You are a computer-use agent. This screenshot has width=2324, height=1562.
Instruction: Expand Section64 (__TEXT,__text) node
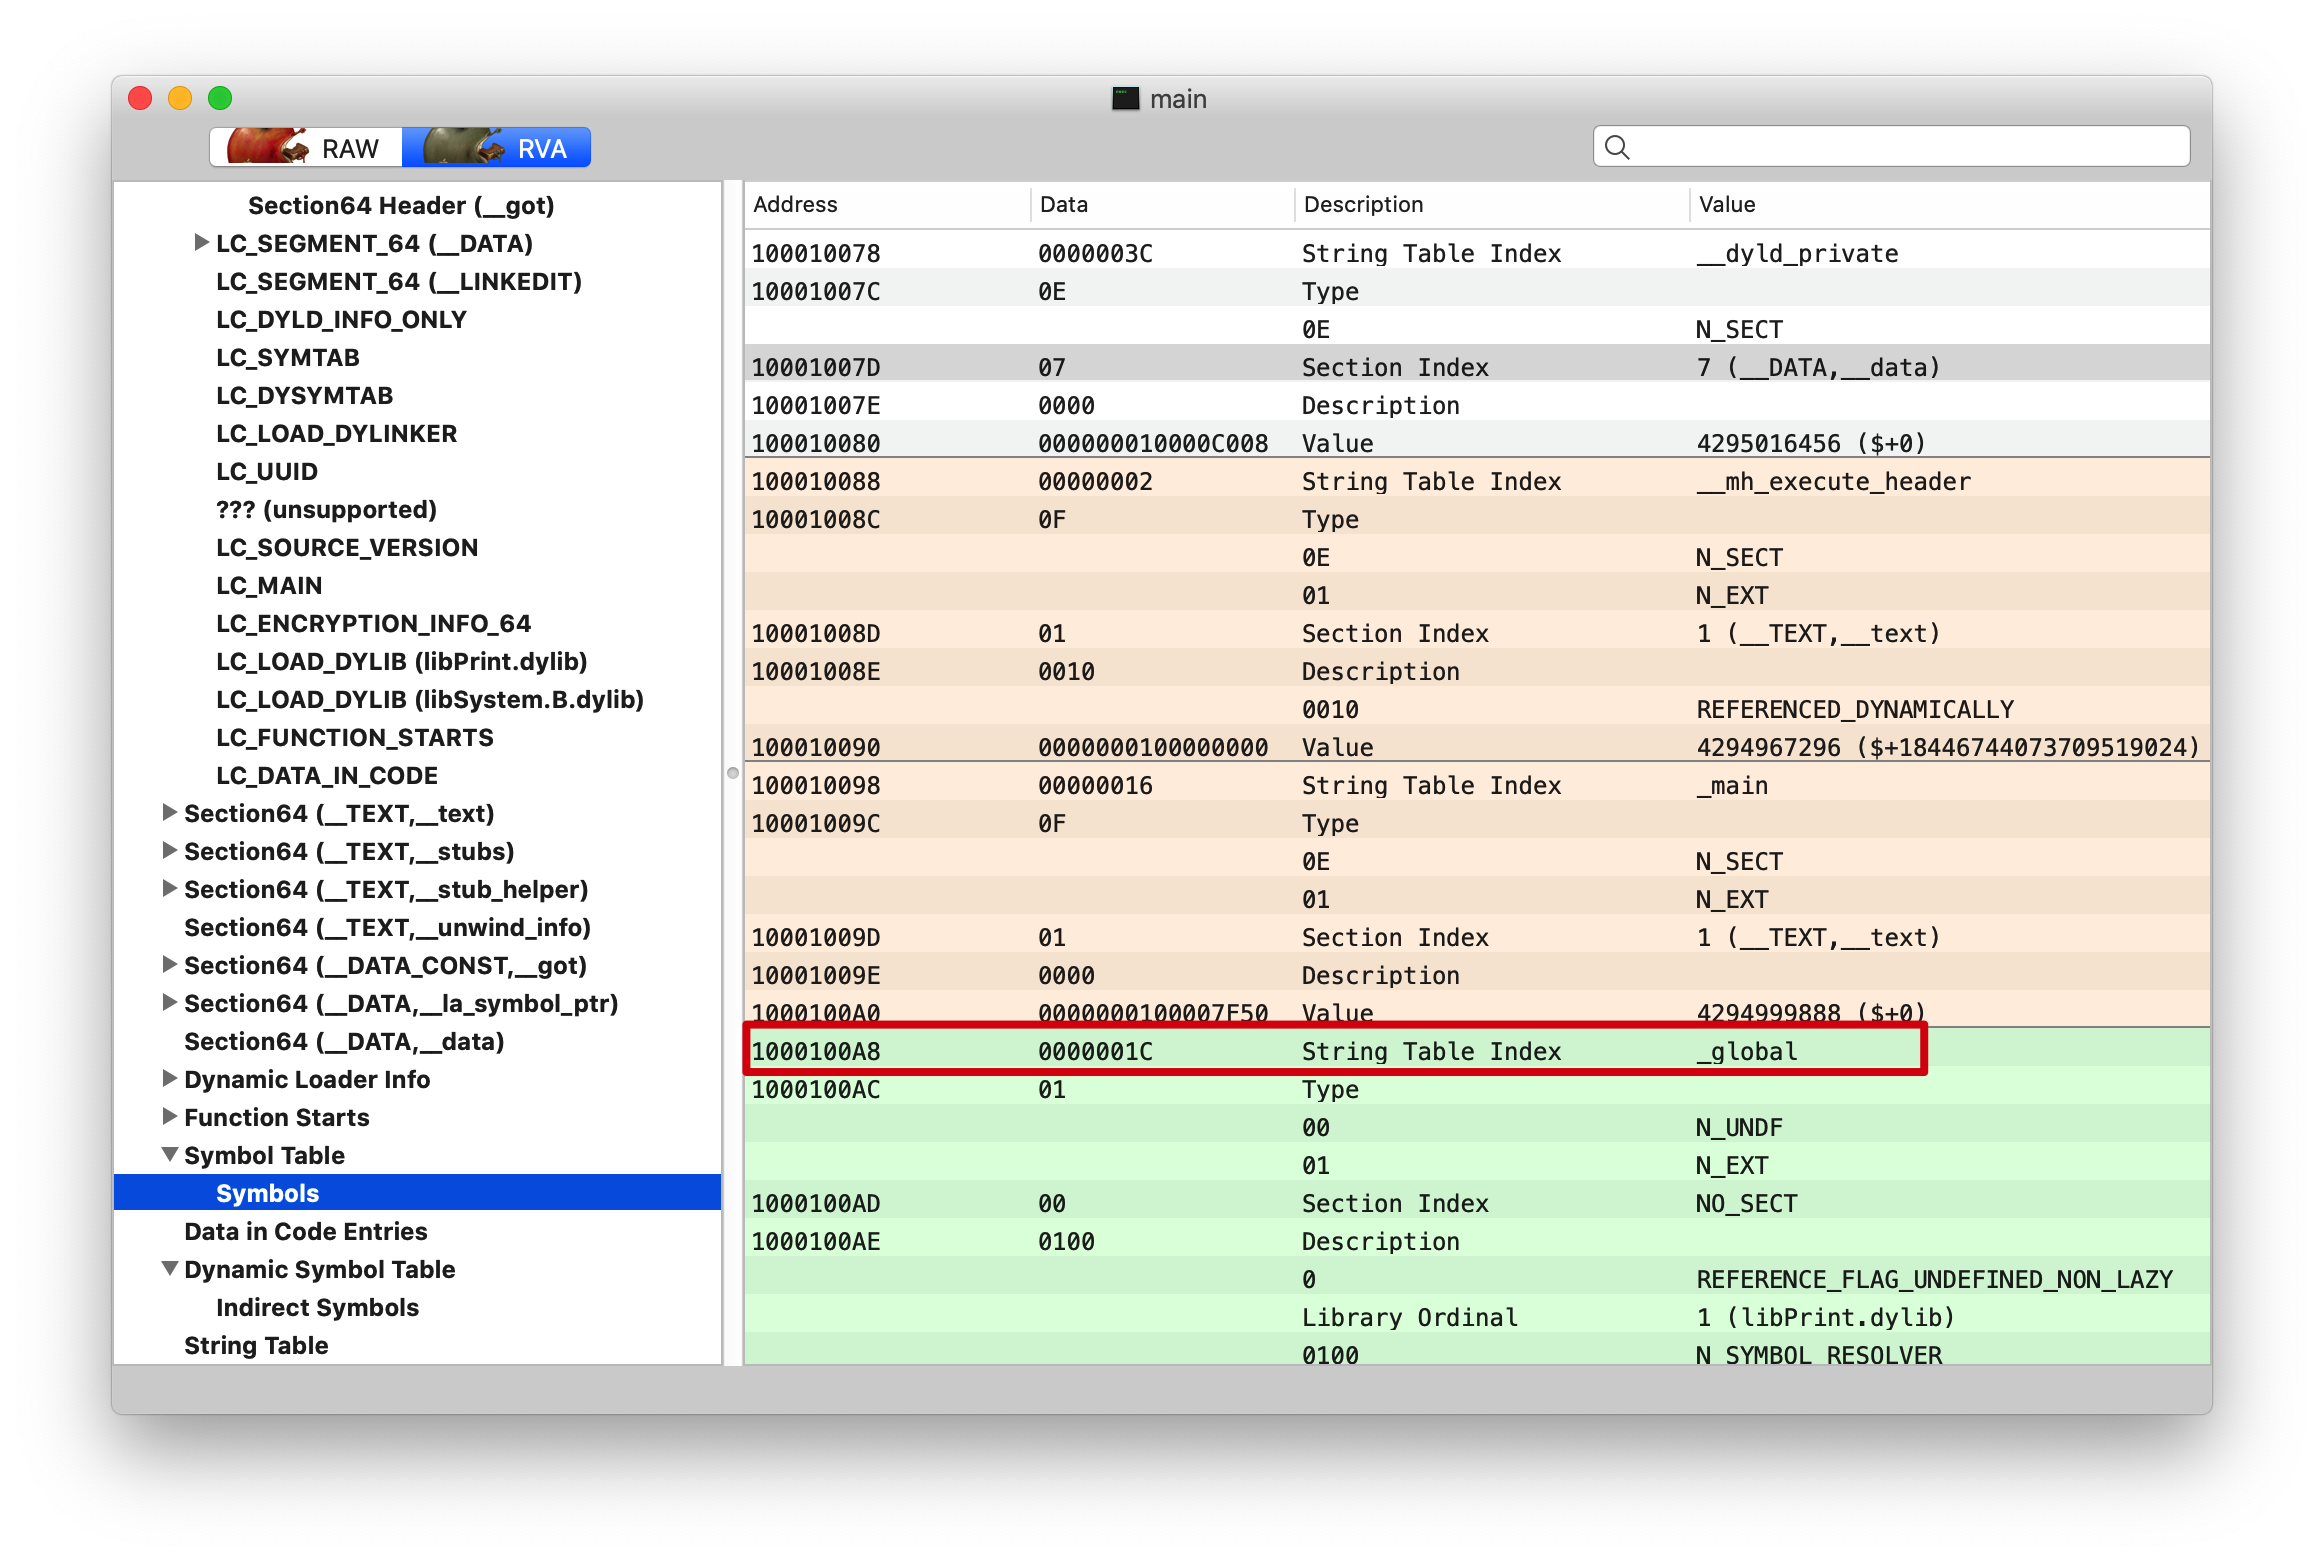pyautogui.click(x=169, y=813)
